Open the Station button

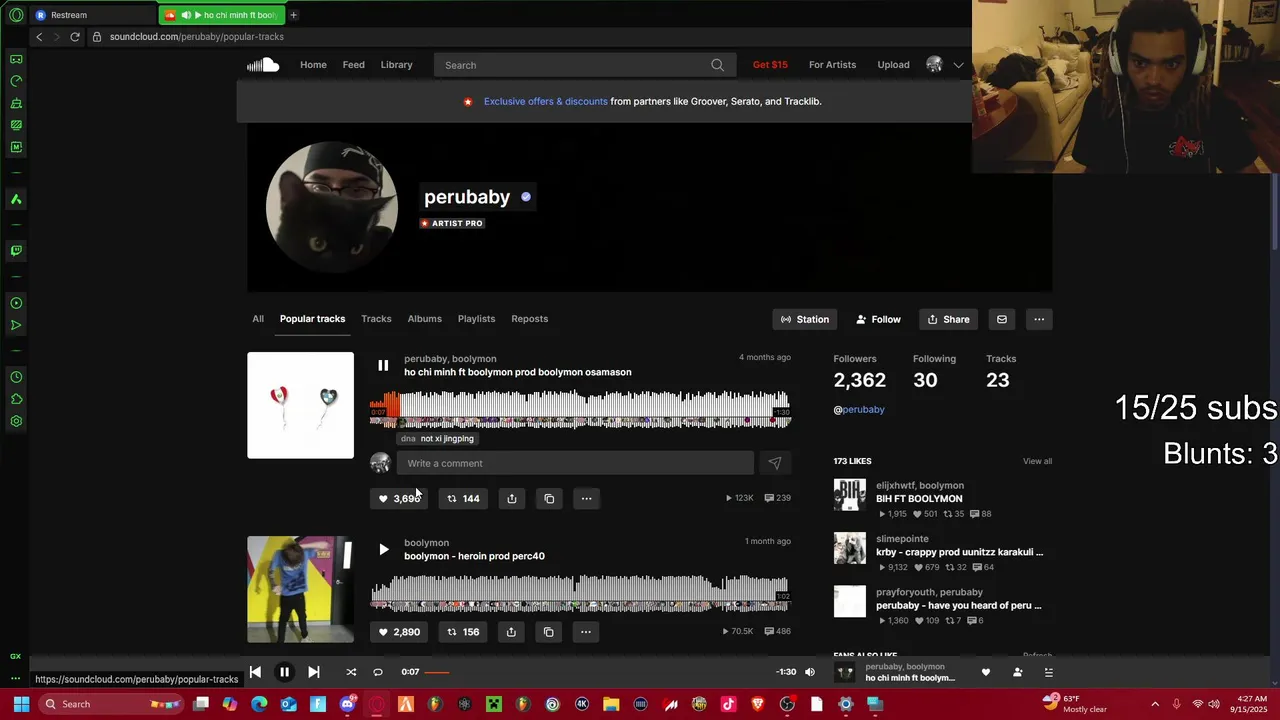[x=805, y=319]
